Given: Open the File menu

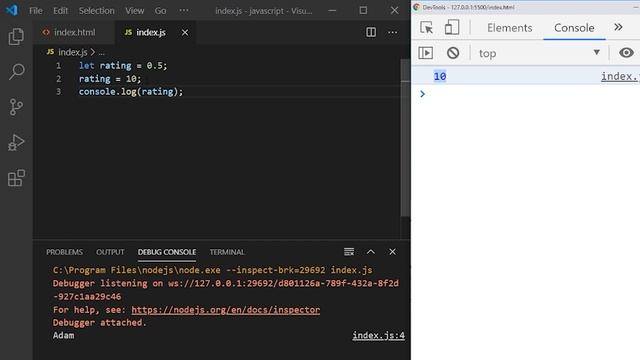Looking at the screenshot, I should [36, 11].
